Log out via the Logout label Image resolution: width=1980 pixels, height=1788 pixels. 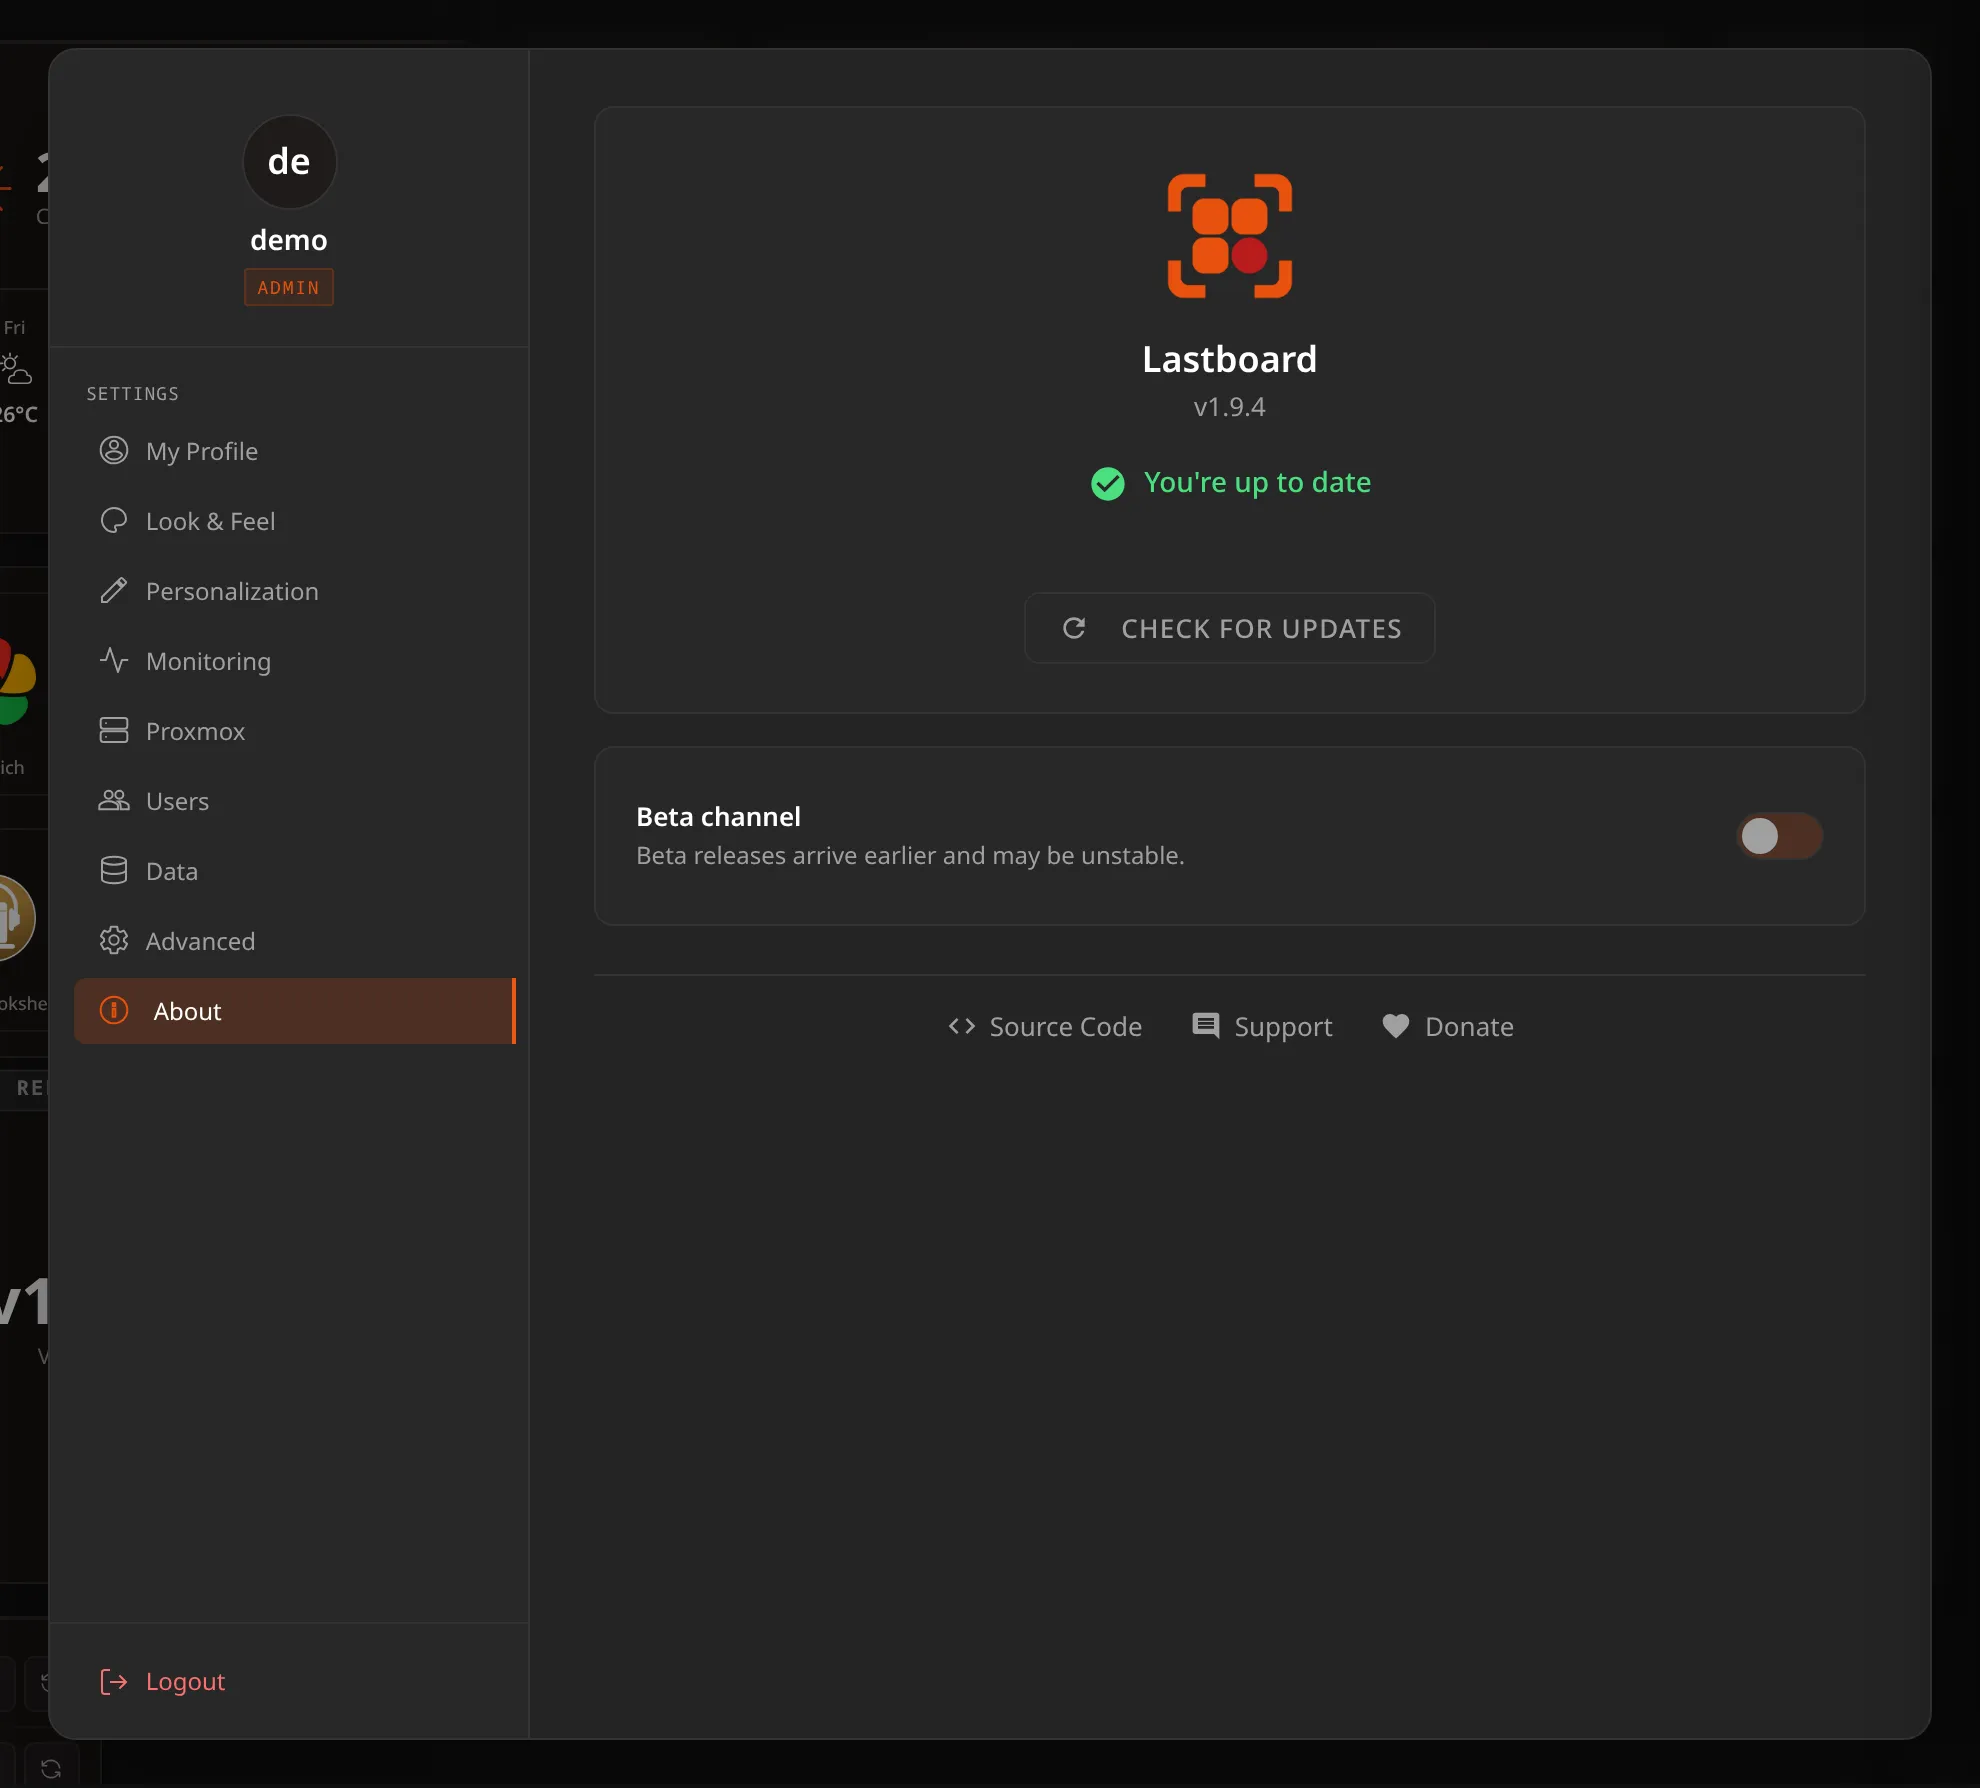pos(185,1682)
